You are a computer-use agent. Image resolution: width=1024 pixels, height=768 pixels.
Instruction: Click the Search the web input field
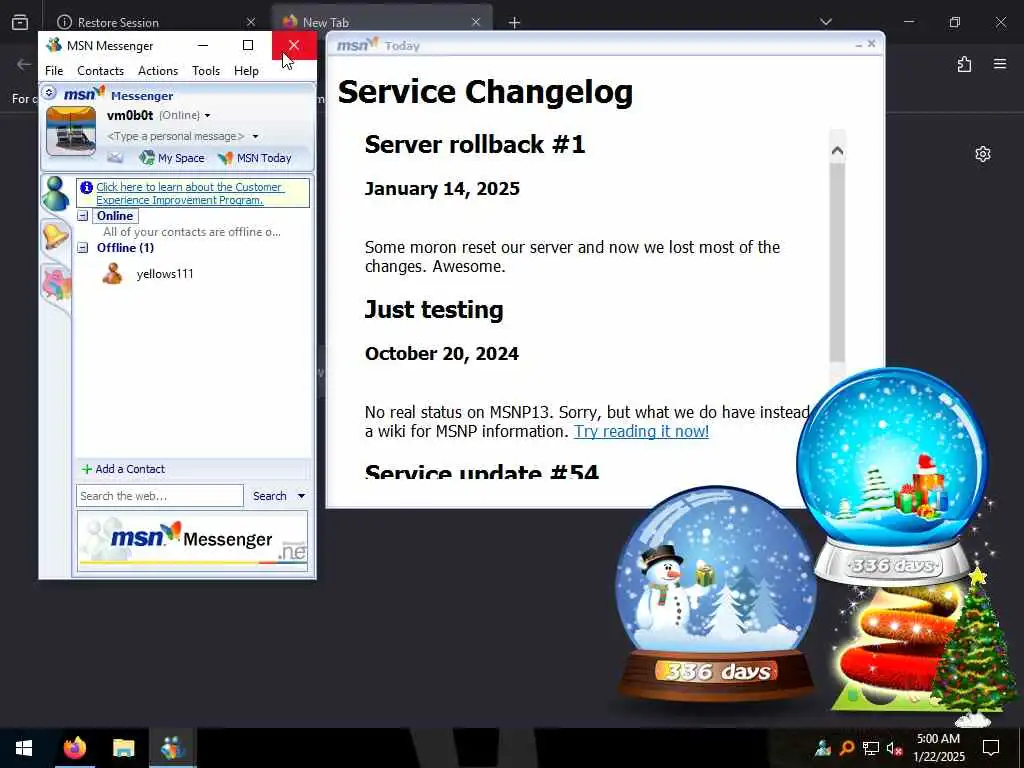[159, 496]
